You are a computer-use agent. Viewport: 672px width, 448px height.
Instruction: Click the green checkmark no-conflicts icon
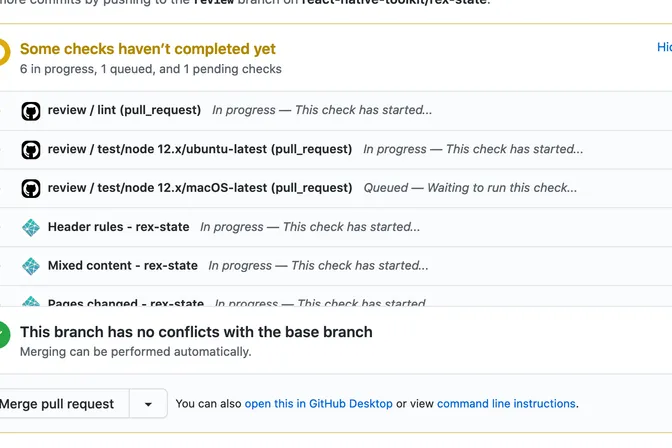pyautogui.click(x=3, y=335)
